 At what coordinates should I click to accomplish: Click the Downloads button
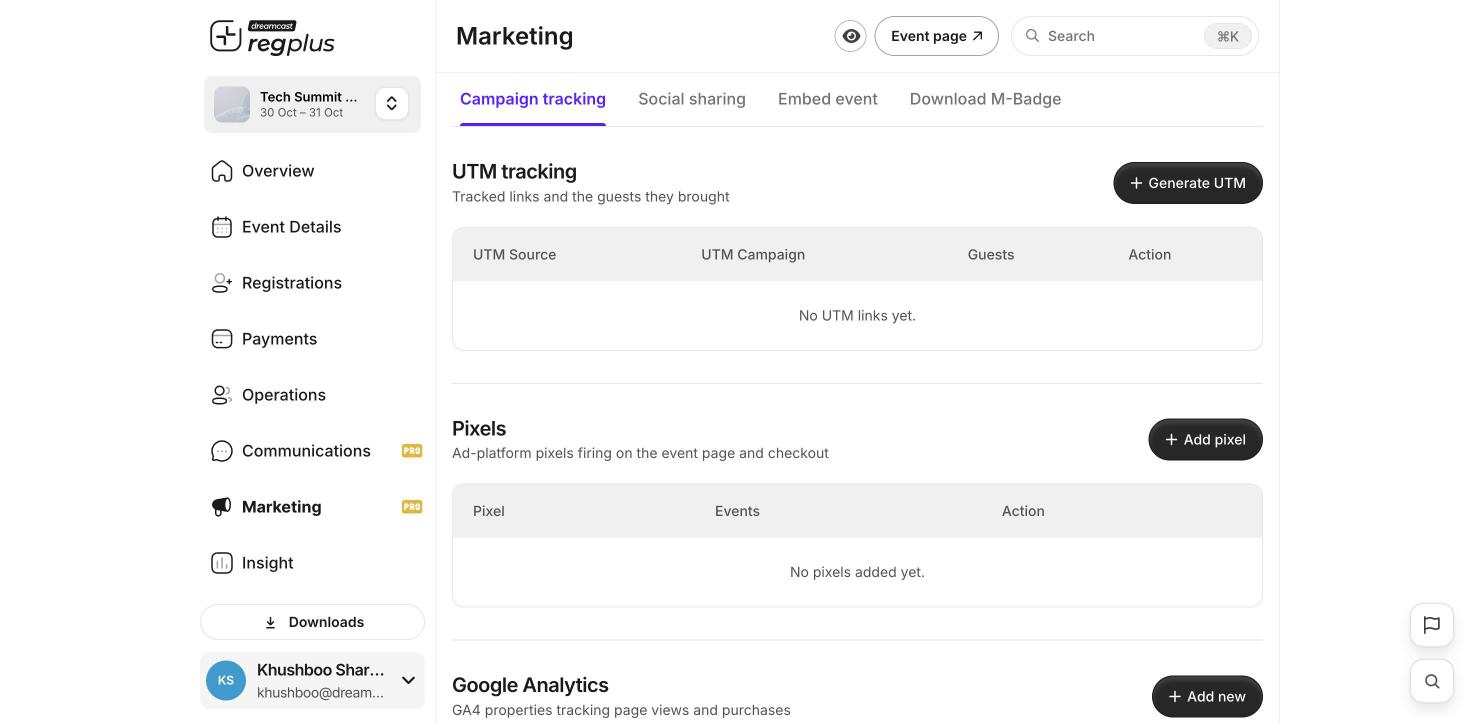point(312,622)
